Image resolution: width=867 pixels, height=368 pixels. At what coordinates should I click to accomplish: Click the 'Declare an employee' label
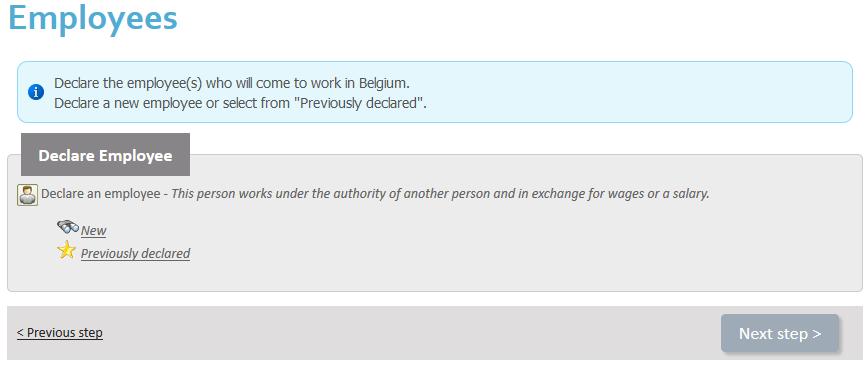pyautogui.click(x=102, y=194)
